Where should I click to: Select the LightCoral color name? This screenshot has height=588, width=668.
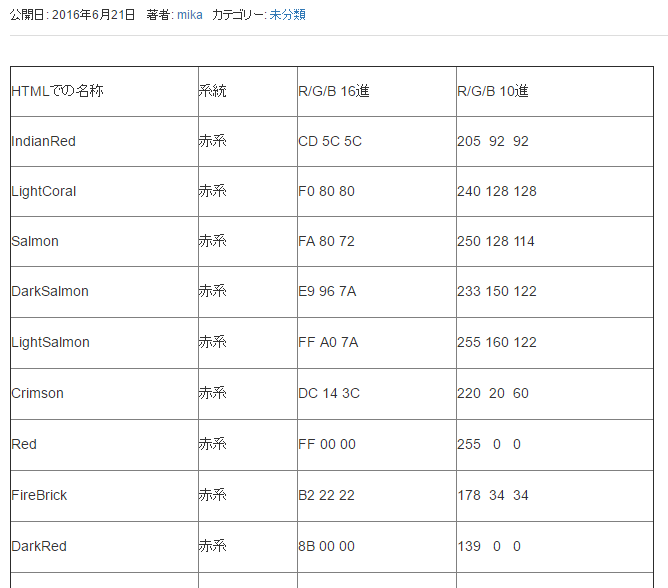[43, 191]
